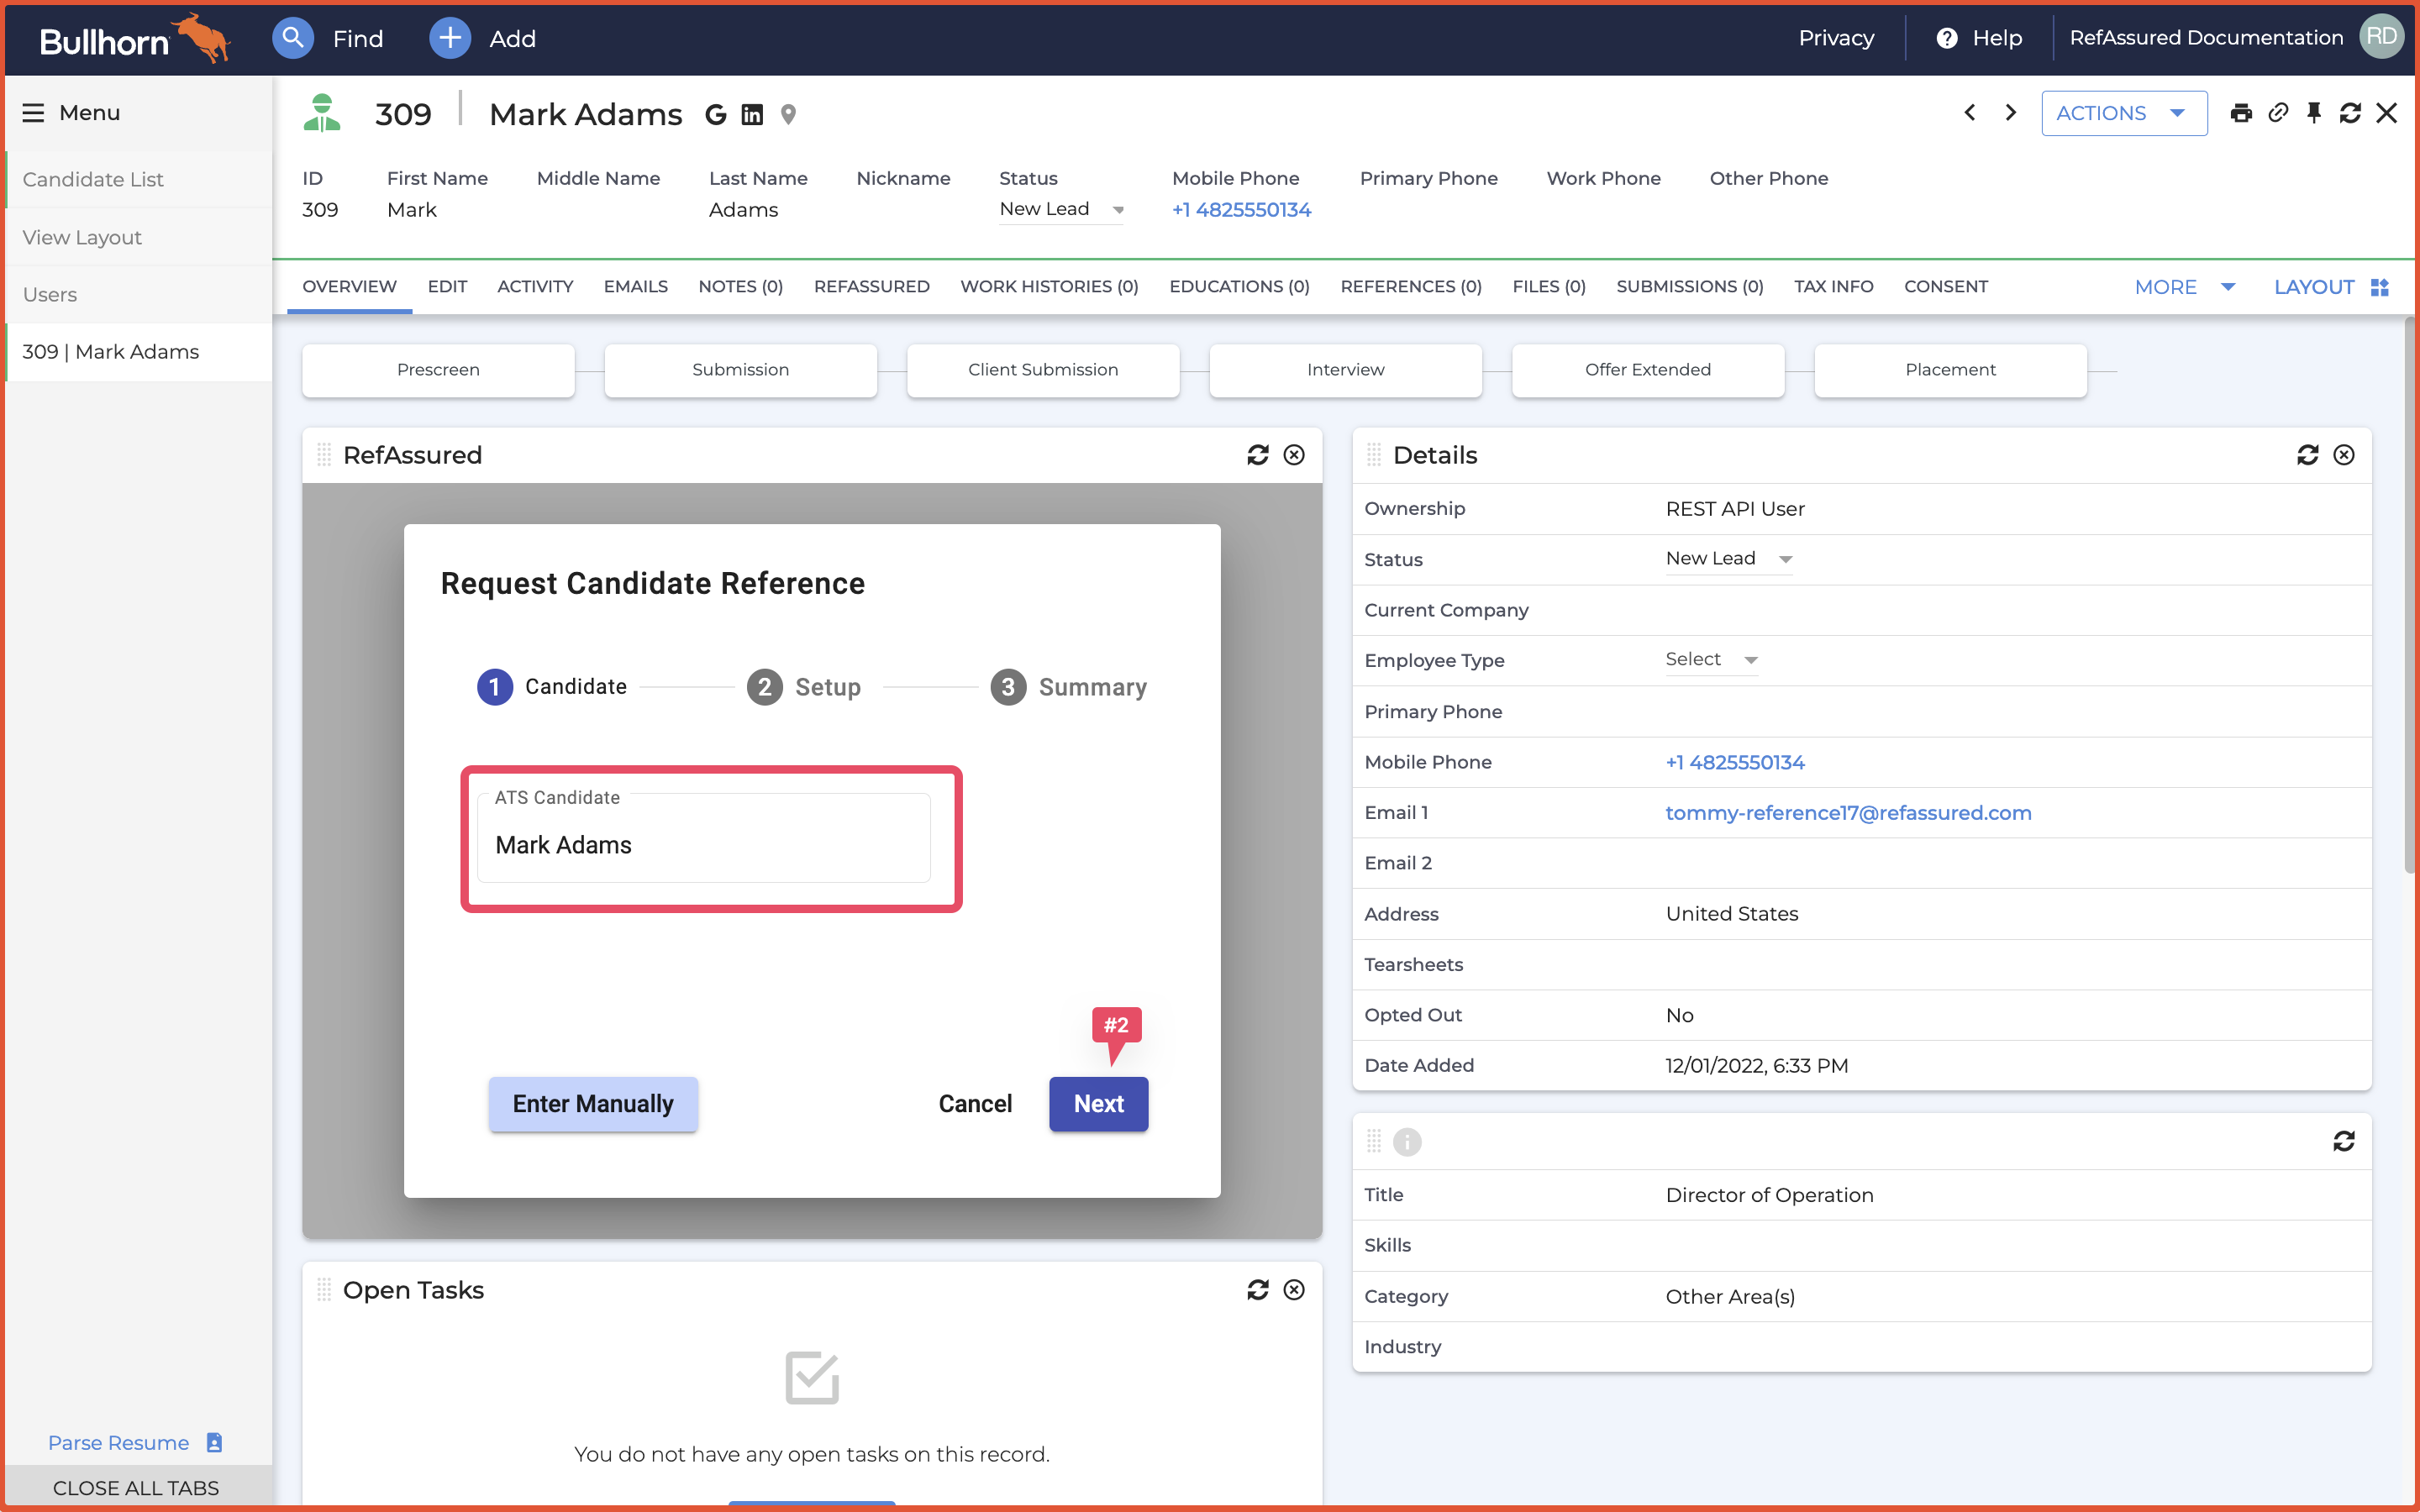Click the print icon
Image resolution: width=2420 pixels, height=1512 pixels.
tap(2241, 113)
